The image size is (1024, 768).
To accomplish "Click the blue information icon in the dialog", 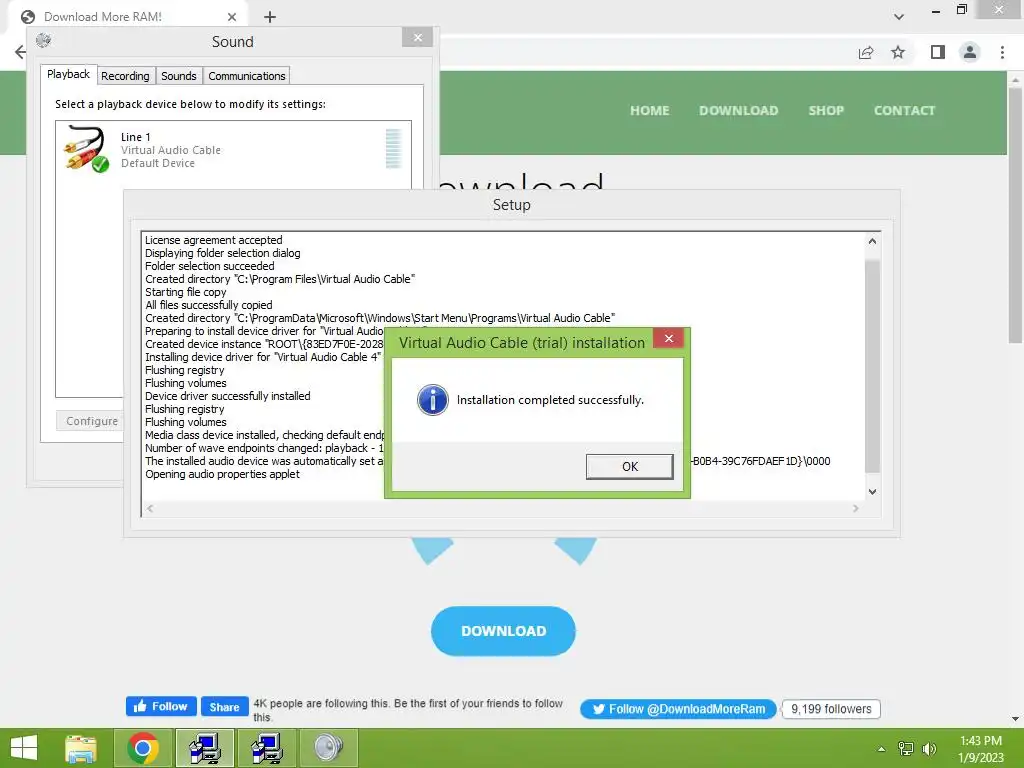I will (x=432, y=400).
